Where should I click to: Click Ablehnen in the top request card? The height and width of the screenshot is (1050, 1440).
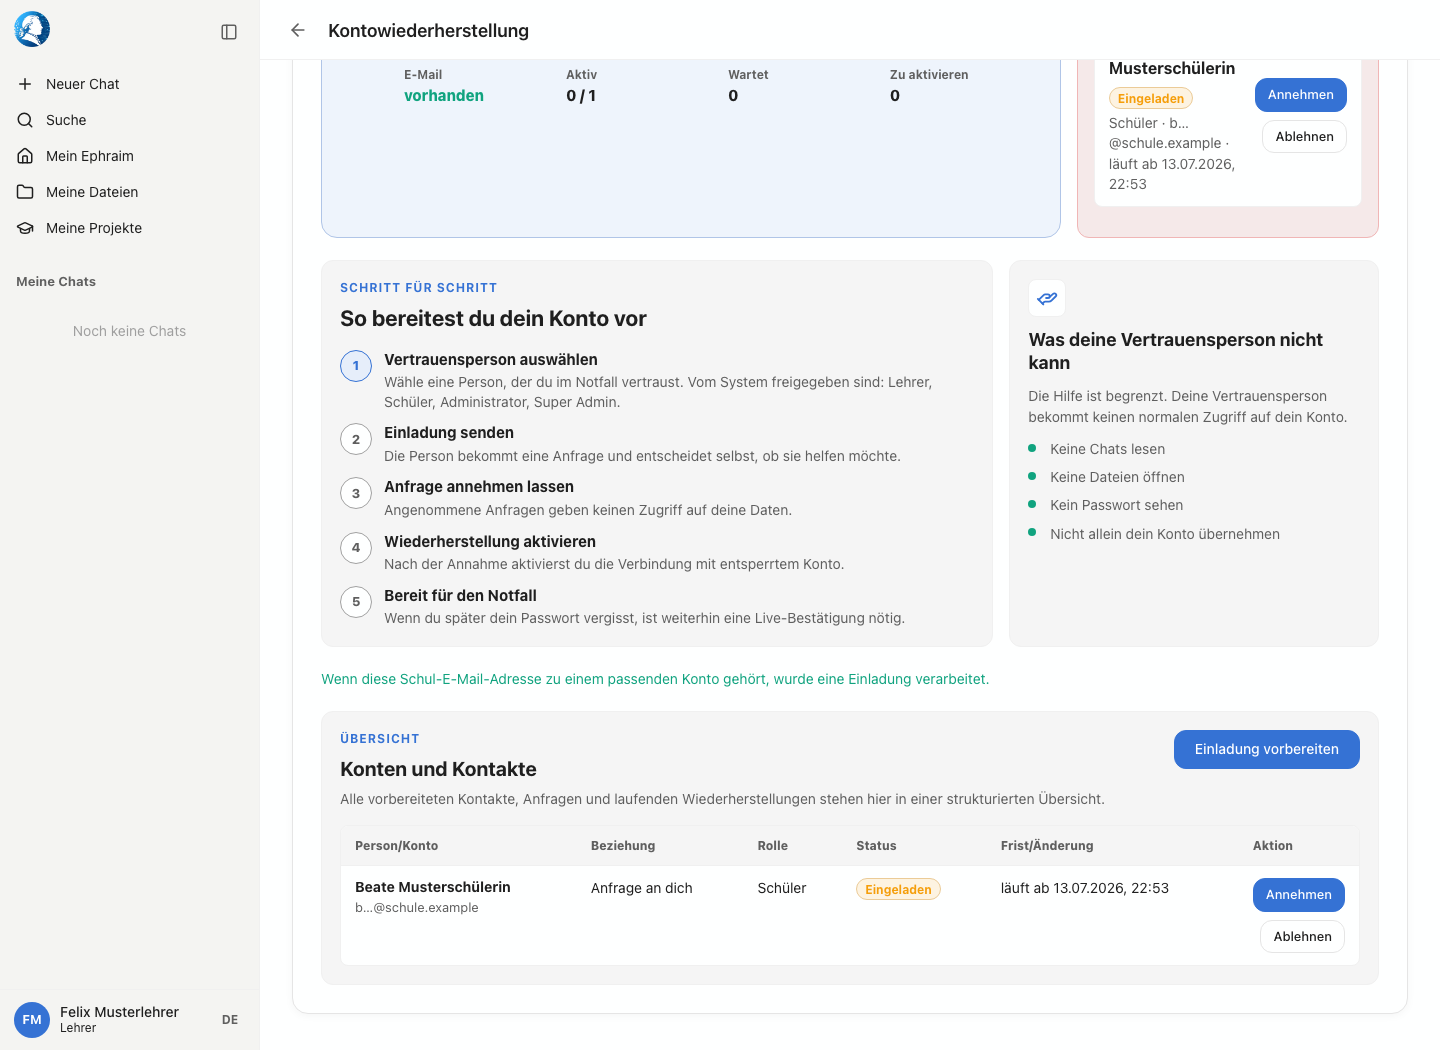1305,137
